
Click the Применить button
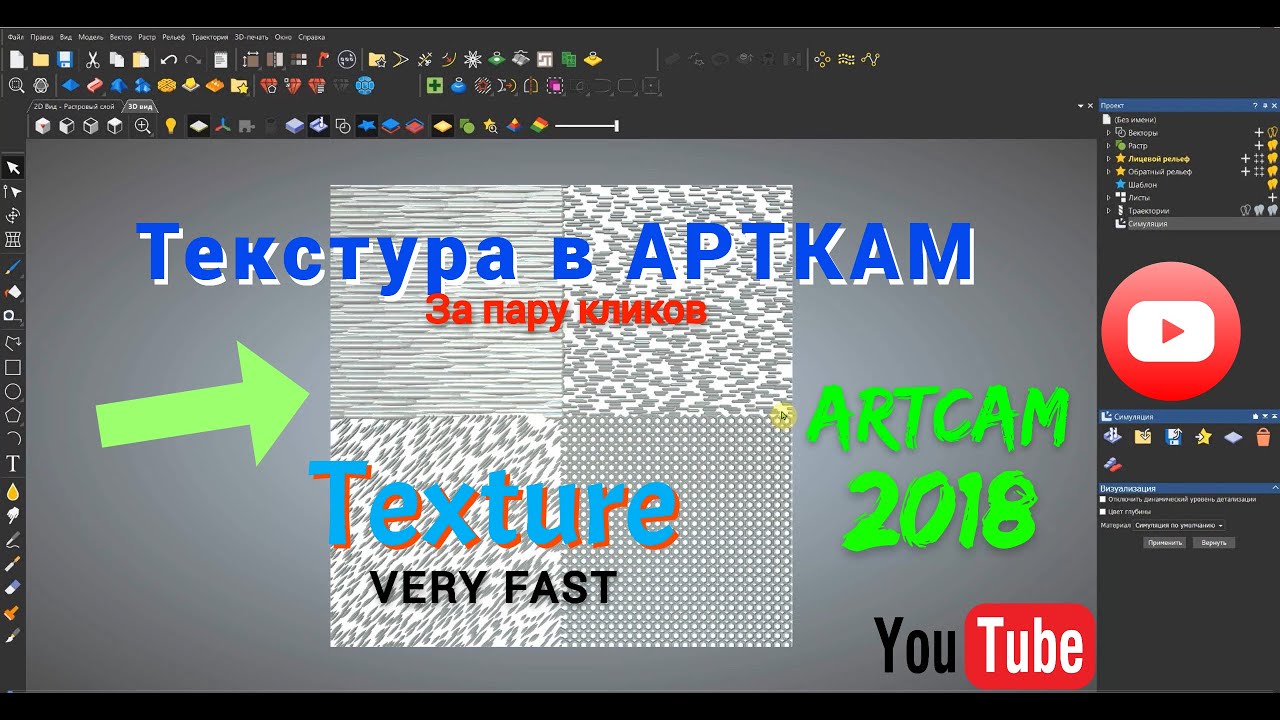tap(1165, 542)
